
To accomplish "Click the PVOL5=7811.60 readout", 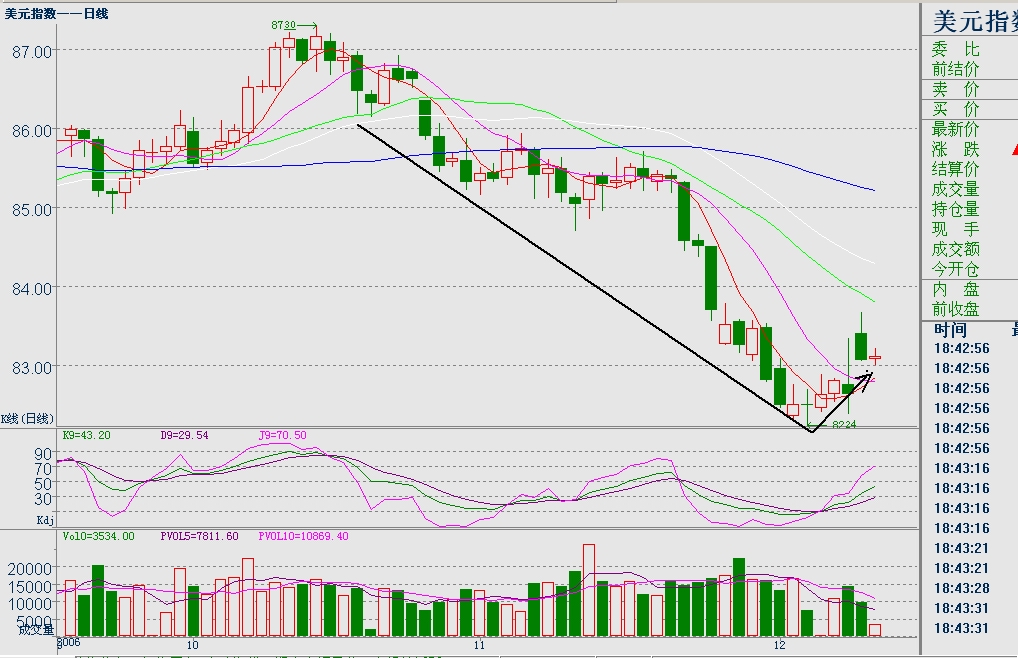I will click(x=199, y=537).
